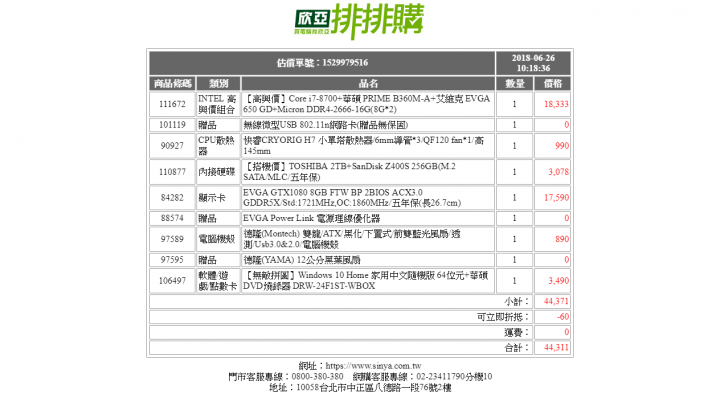Image resolution: width=720 pixels, height=393 pixels.
Task: Click the CPU散熱器 category cell
Action: pos(218,146)
